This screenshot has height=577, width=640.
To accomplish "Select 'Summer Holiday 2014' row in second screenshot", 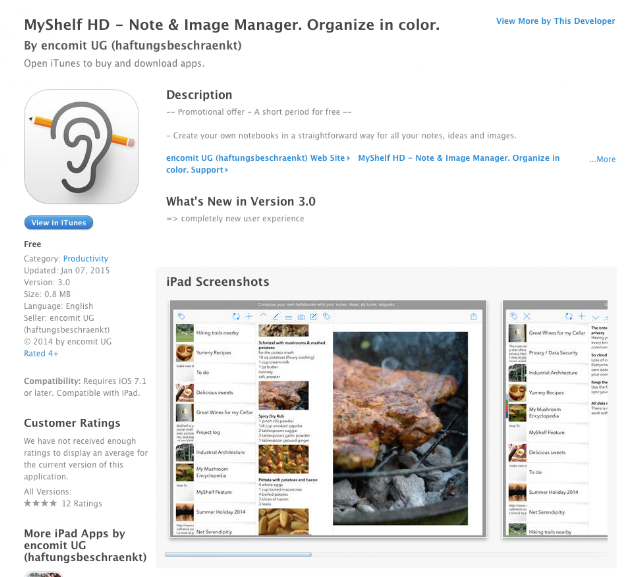I will click(548, 492).
